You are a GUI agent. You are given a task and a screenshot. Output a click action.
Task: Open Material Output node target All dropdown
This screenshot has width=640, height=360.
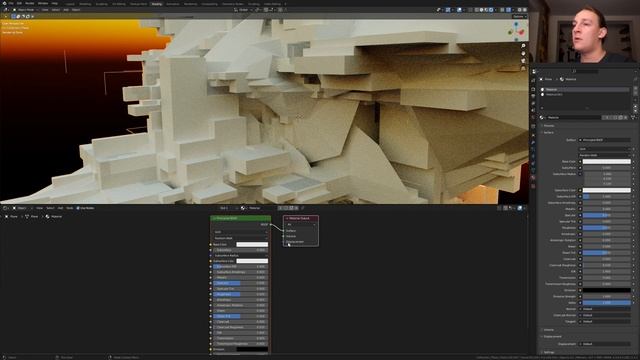[x=301, y=224]
